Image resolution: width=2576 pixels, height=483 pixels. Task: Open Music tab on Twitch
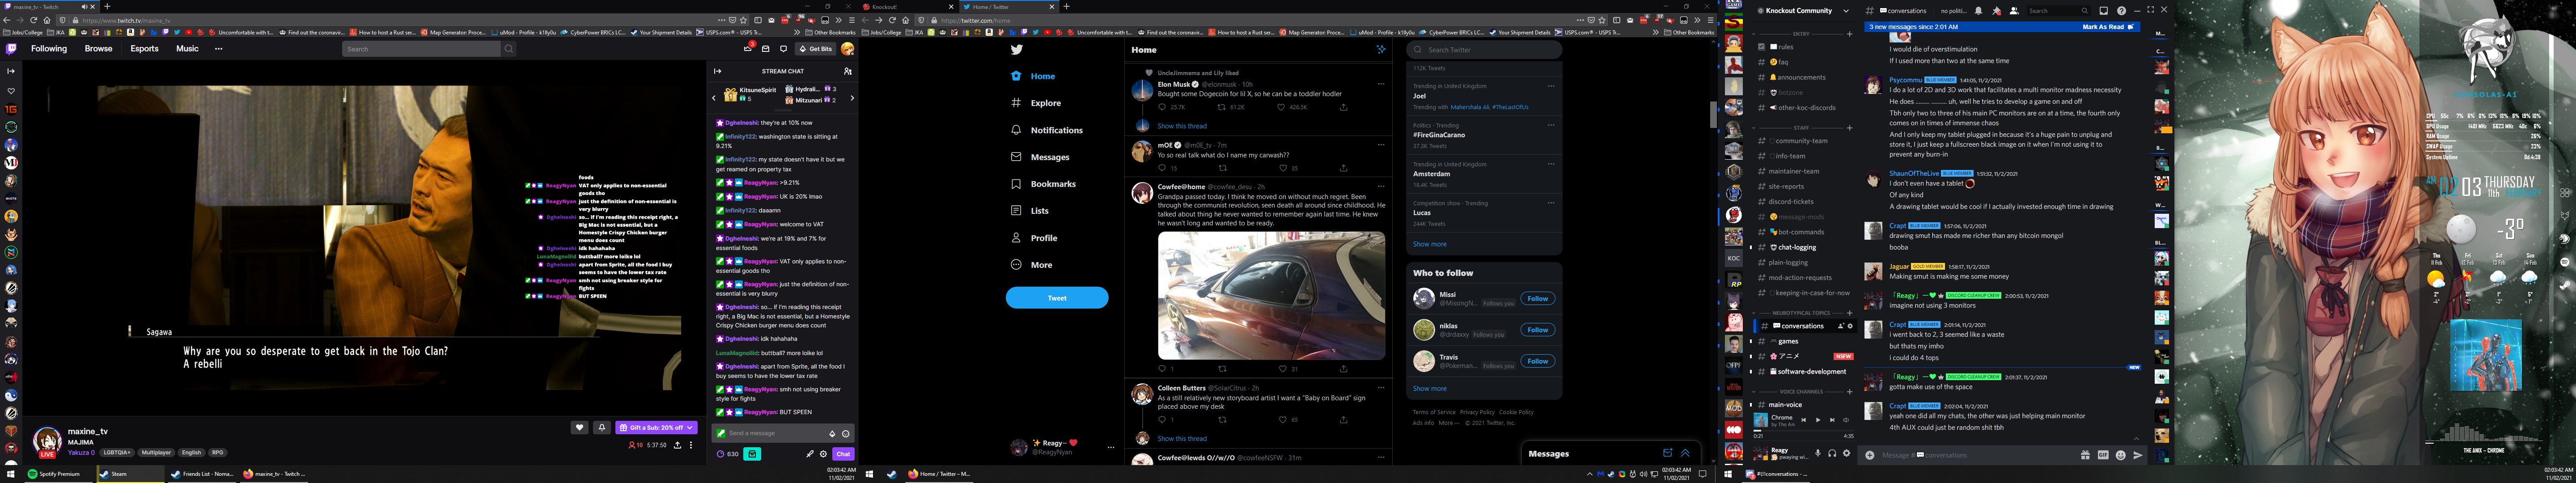[187, 49]
